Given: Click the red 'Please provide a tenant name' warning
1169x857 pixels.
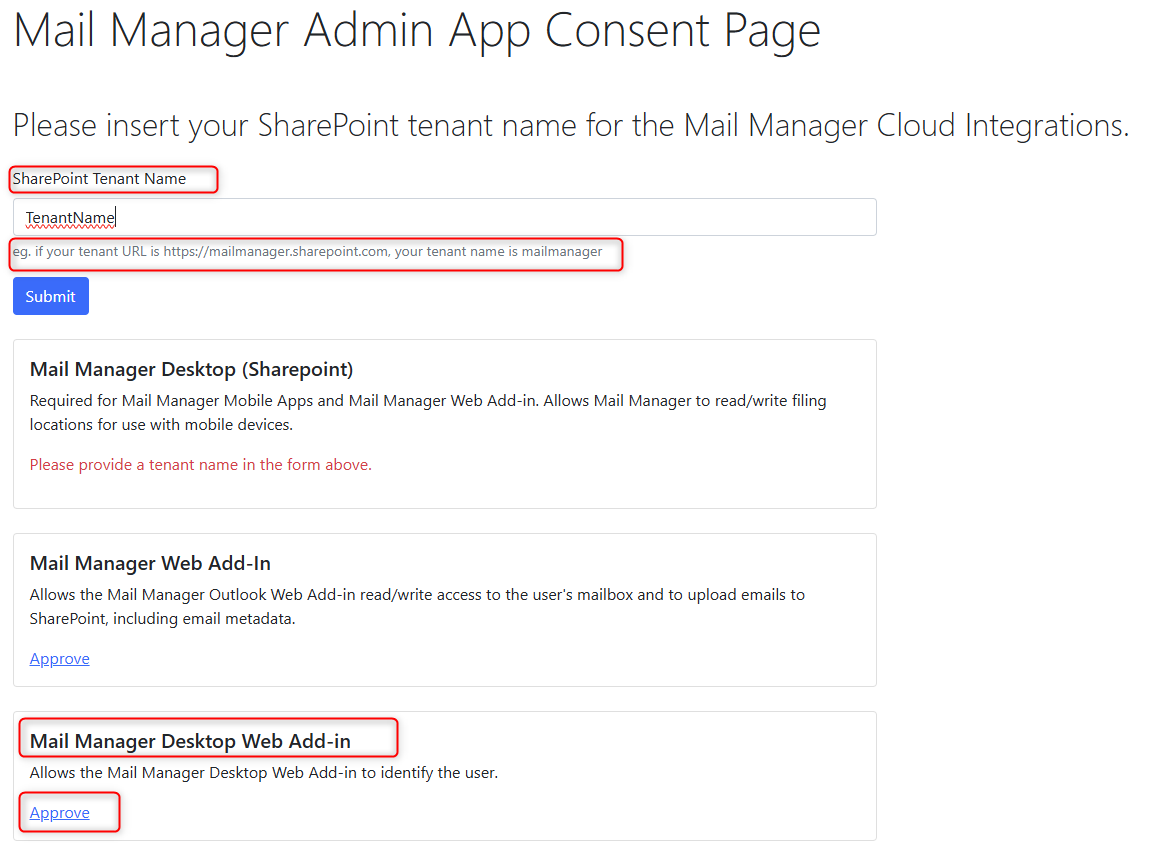Looking at the screenshot, I should pyautogui.click(x=200, y=465).
